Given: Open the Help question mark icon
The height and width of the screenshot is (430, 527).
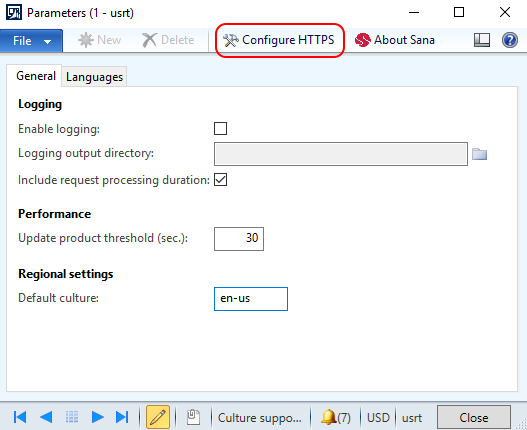Looking at the screenshot, I should [510, 40].
